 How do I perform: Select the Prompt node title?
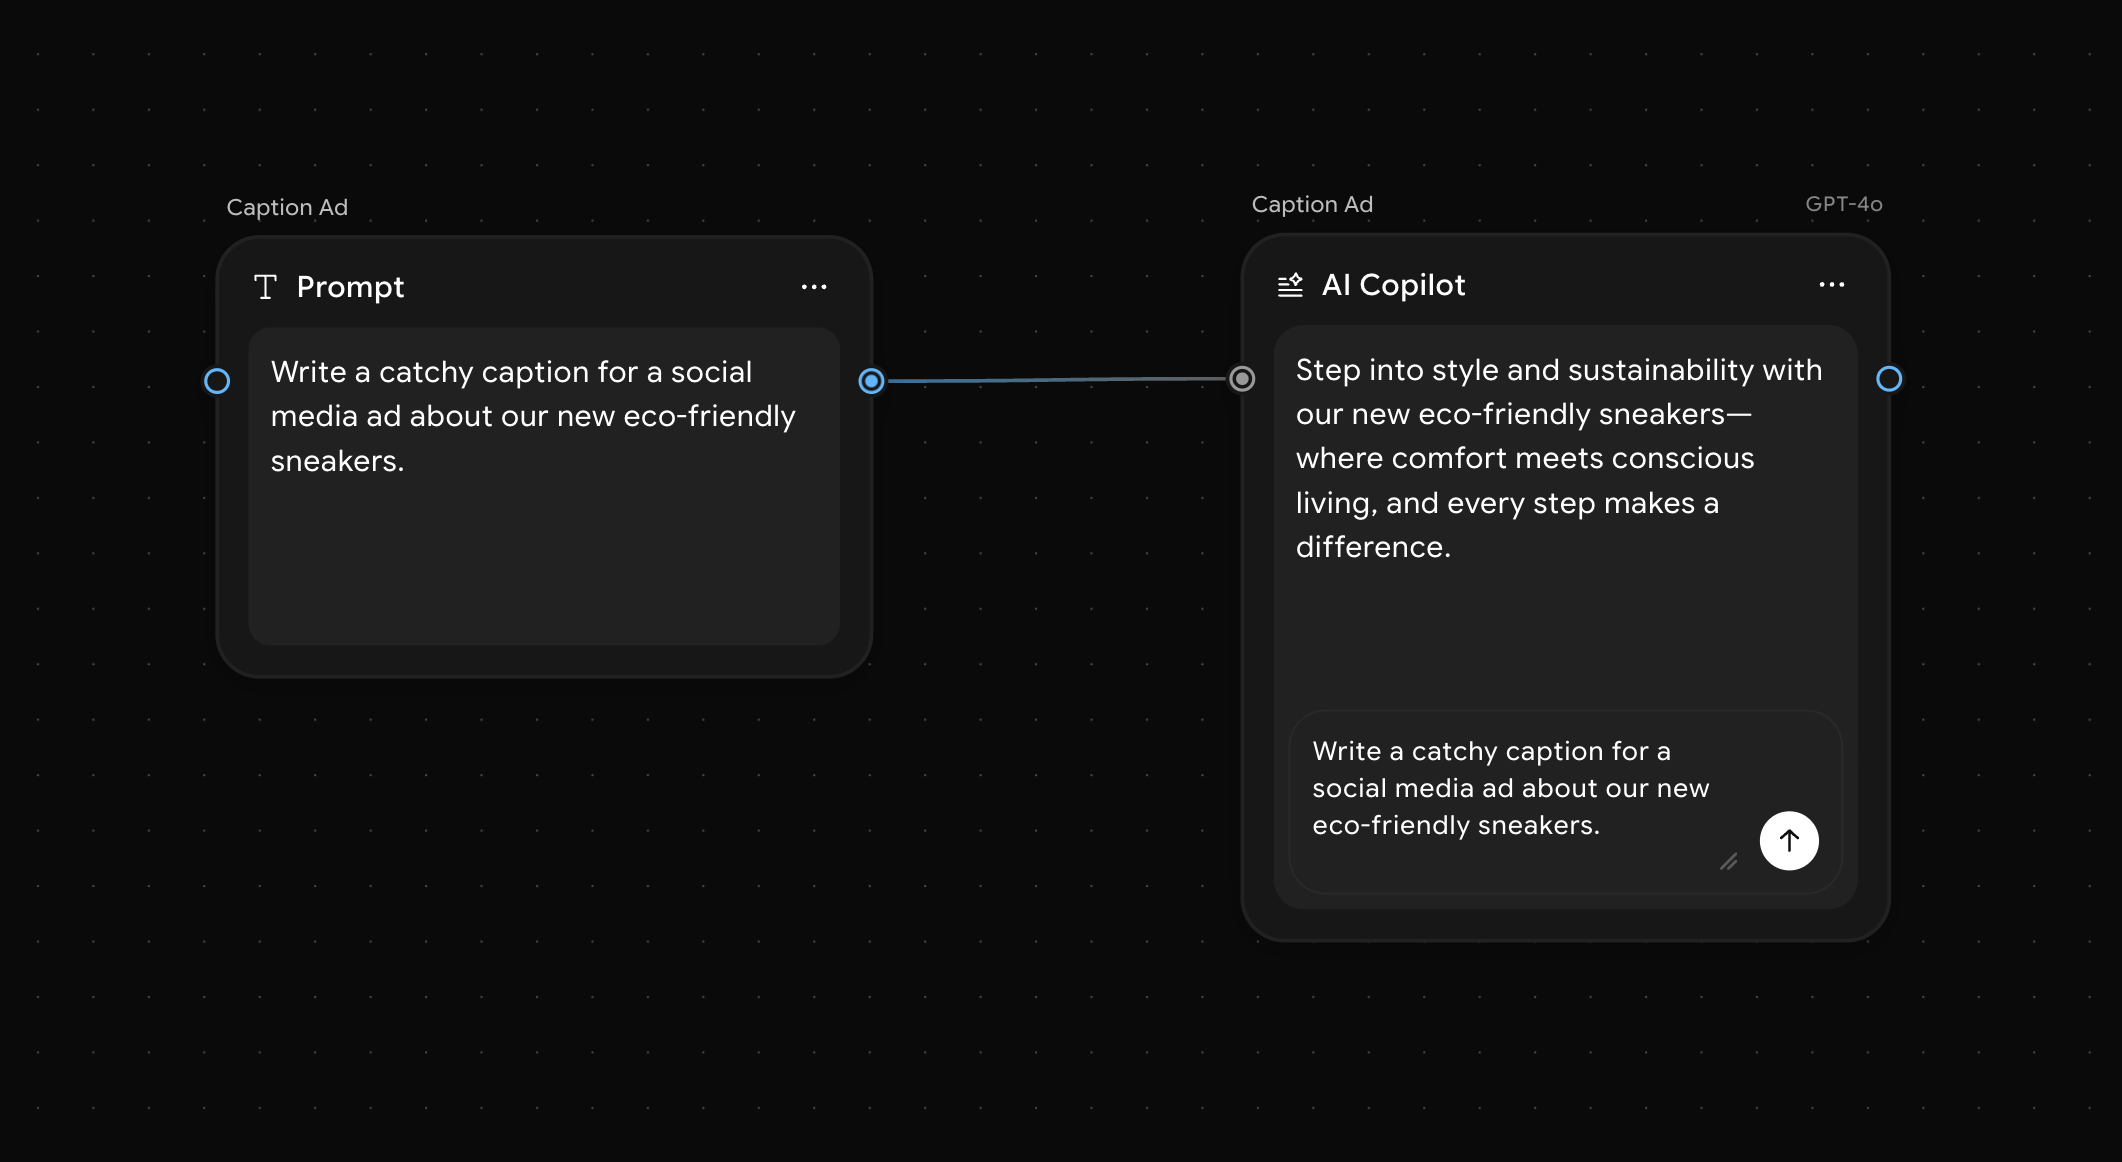coord(350,287)
